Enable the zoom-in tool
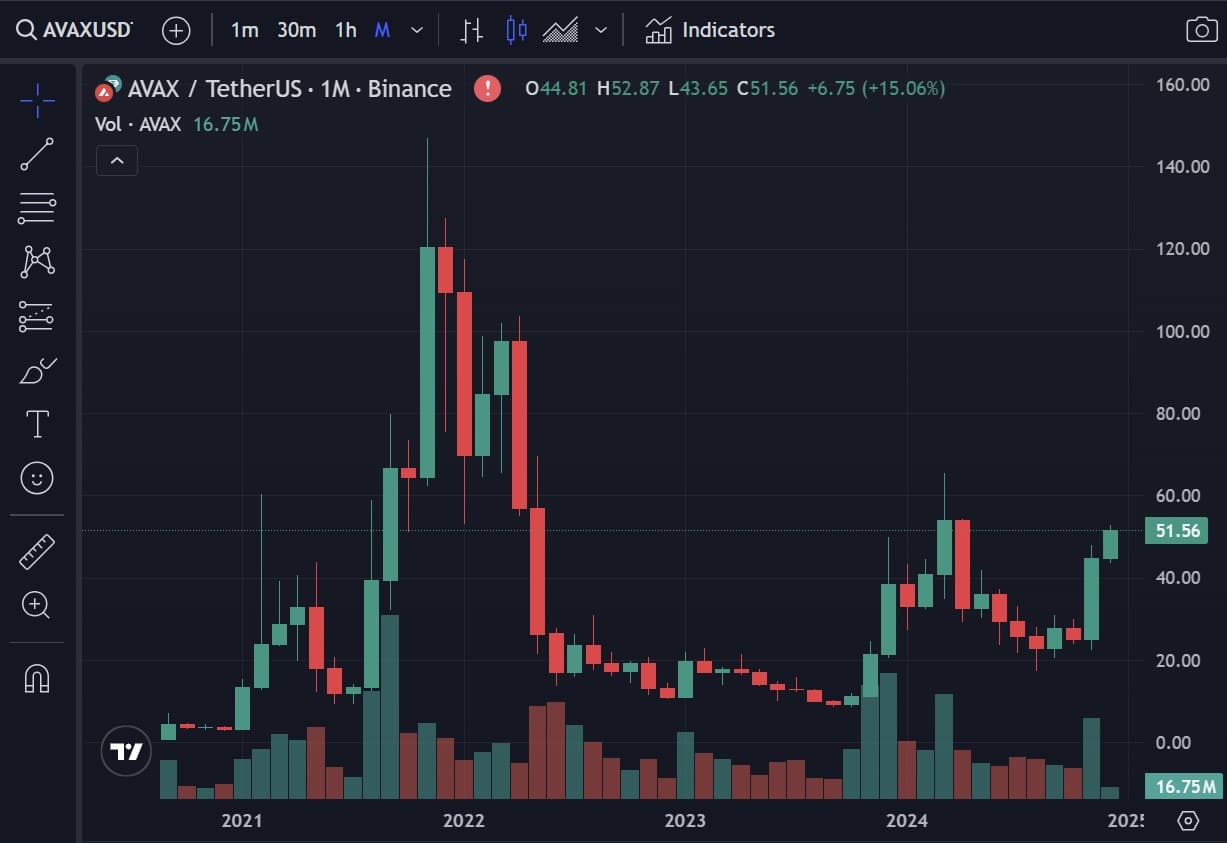 click(36, 605)
